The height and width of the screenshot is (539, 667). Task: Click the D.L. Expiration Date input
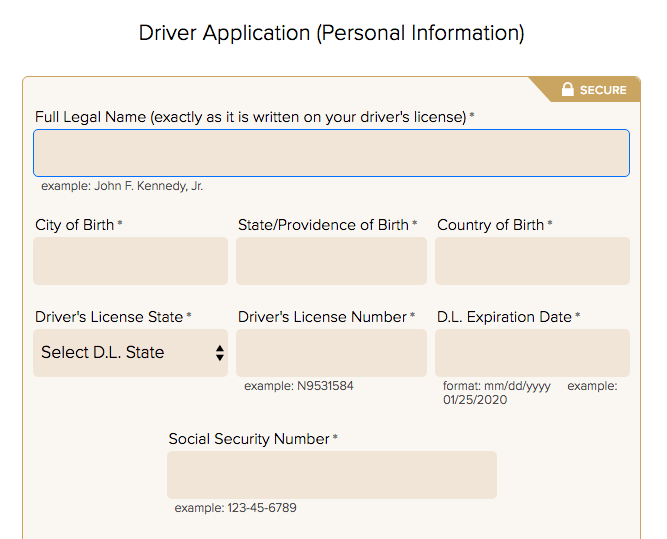click(x=532, y=353)
